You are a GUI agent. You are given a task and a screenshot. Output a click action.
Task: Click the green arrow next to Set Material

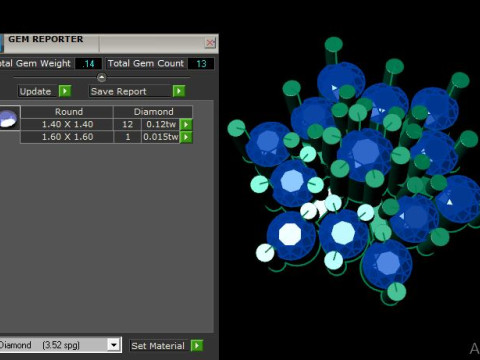197,345
